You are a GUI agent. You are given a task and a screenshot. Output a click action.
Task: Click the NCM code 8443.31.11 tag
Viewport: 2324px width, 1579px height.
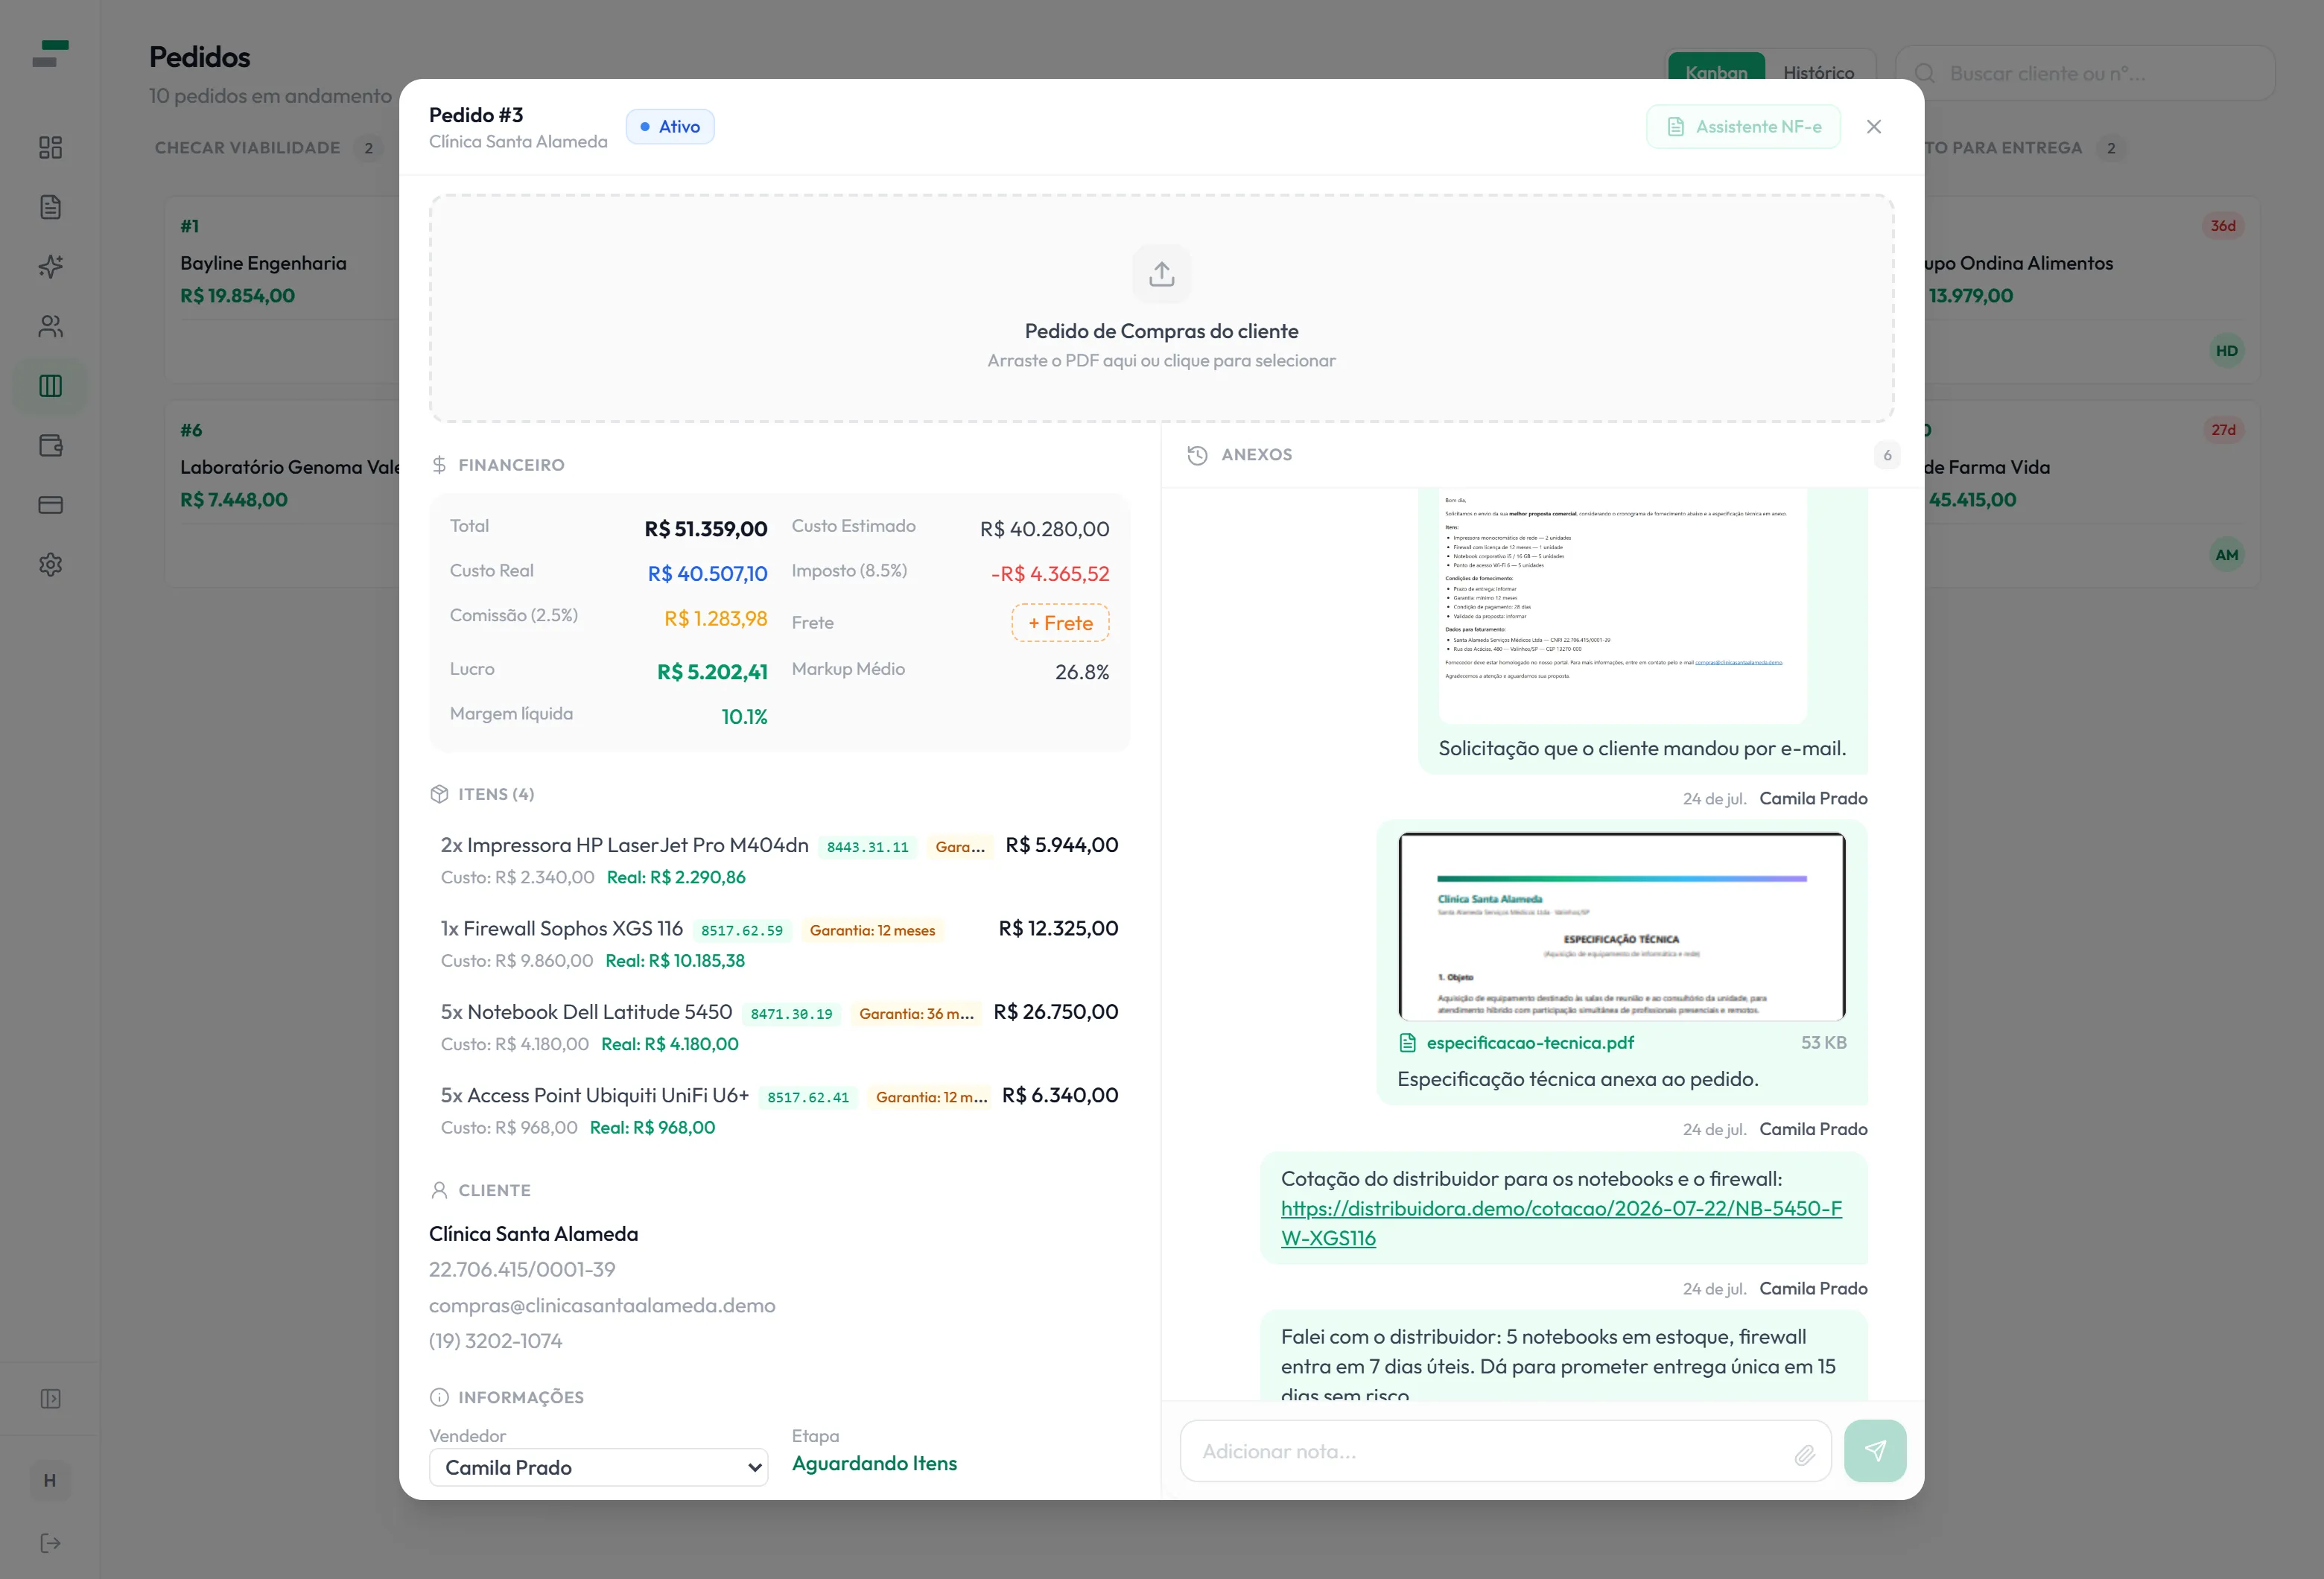pyautogui.click(x=867, y=847)
